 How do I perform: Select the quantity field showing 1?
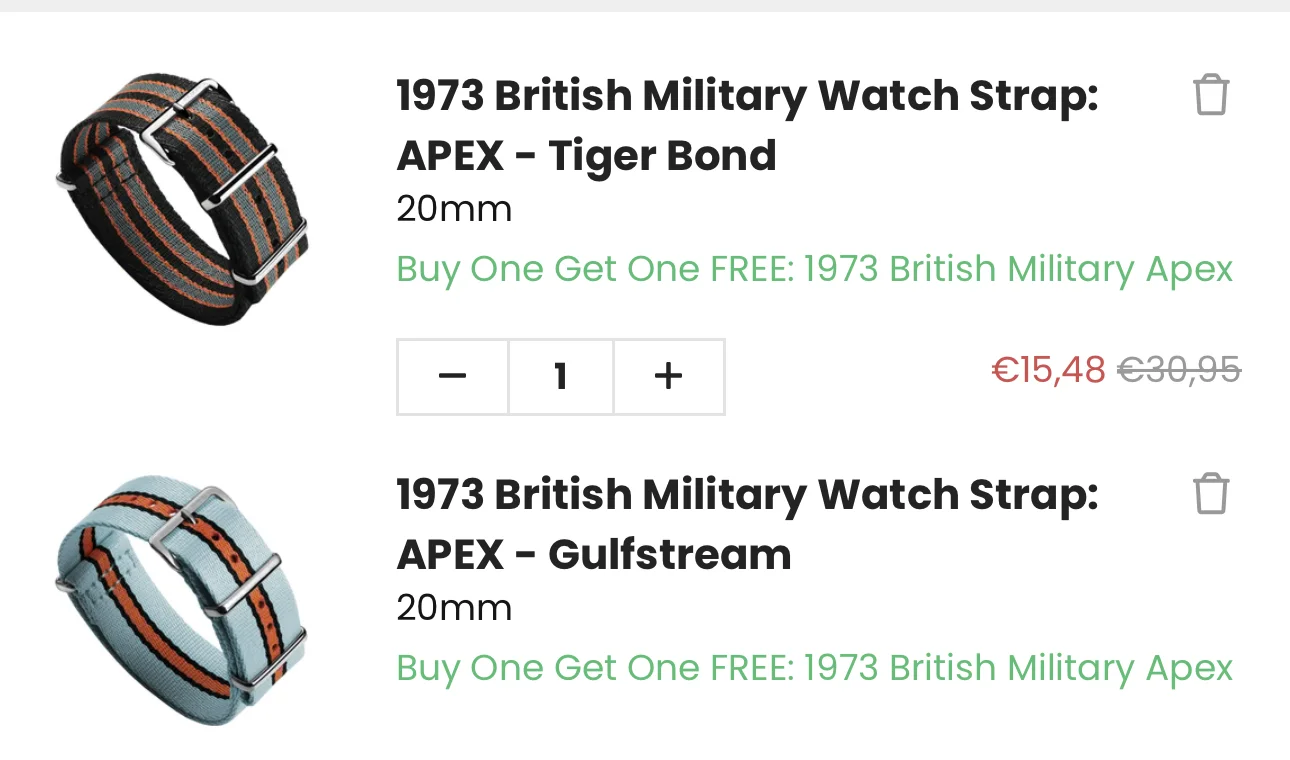(561, 377)
